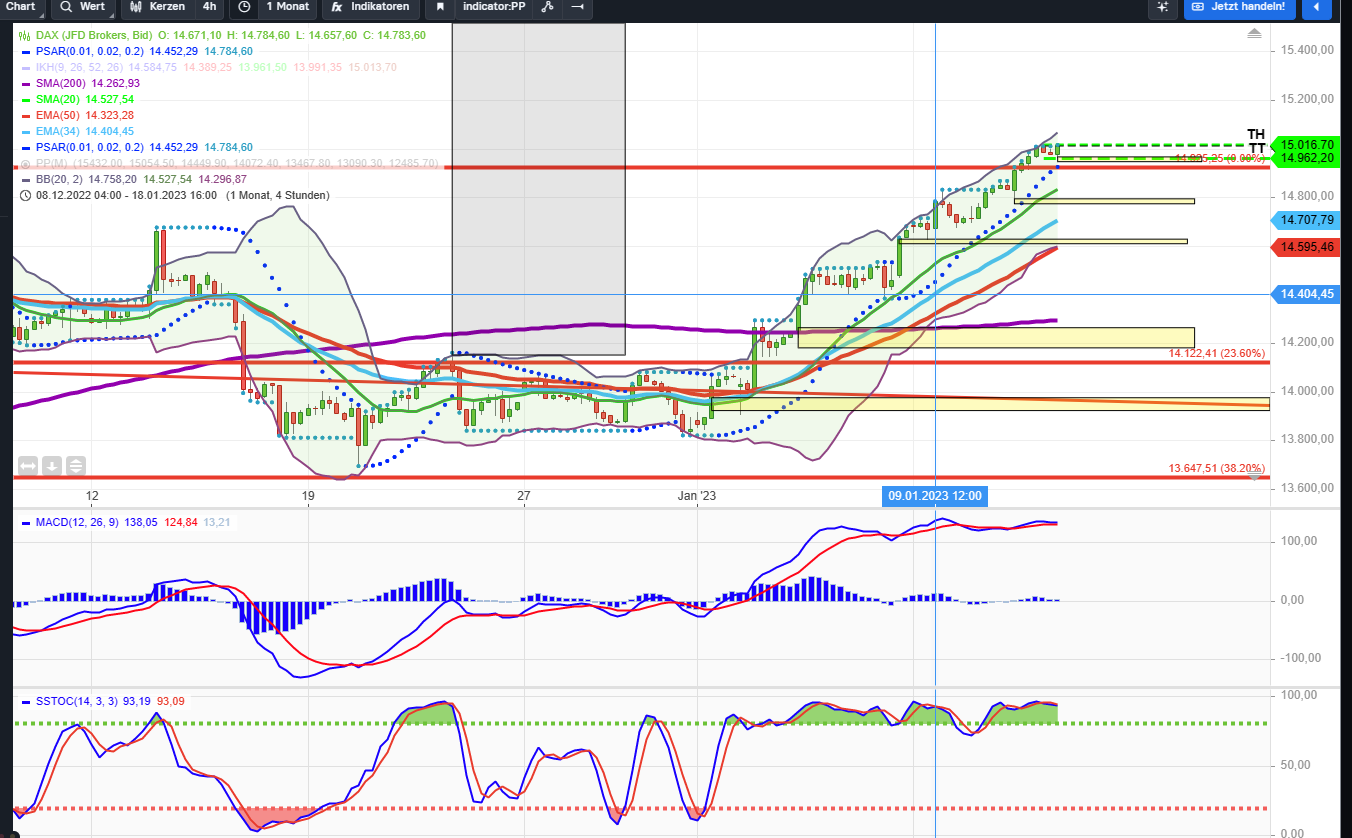Click the EMA(50) red color marker
This screenshot has height=838, width=1352.
(x=25, y=115)
